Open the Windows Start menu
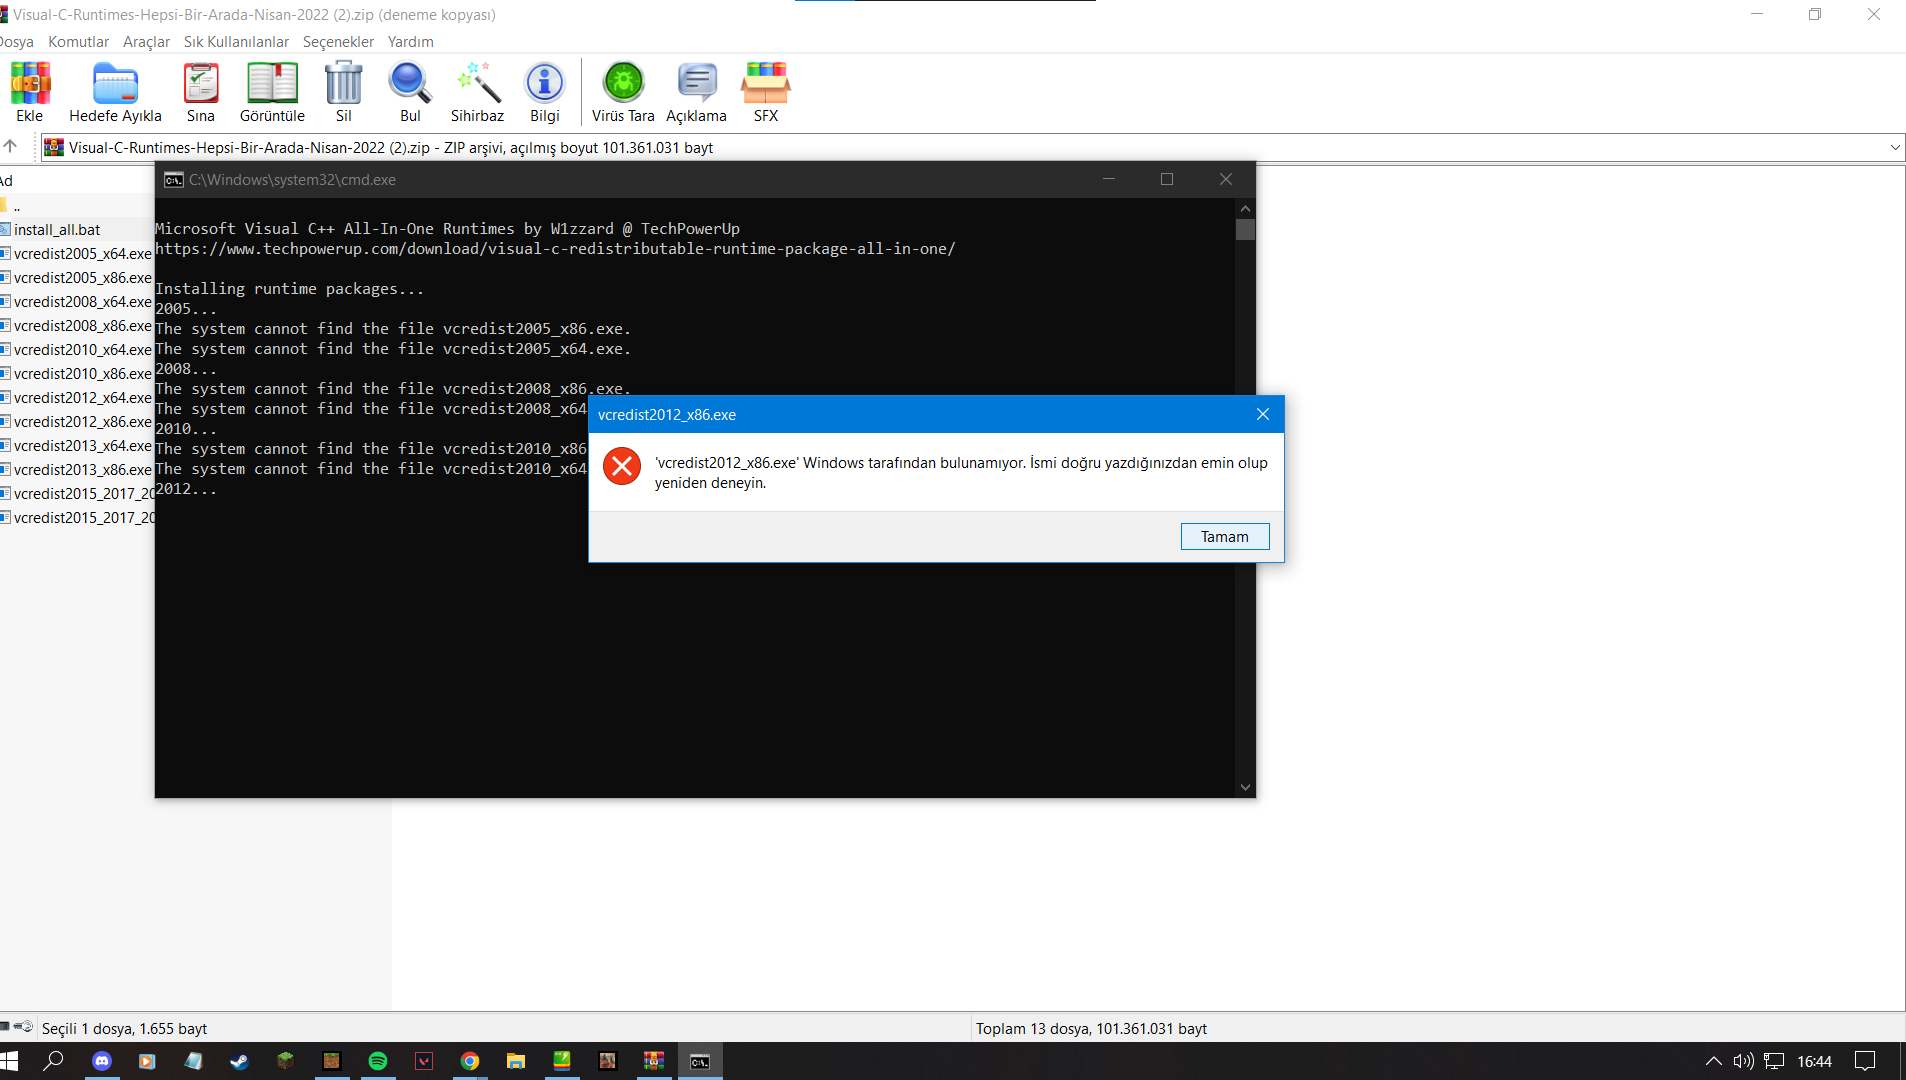Screen dimensions: 1906x1080 pos(10,1061)
